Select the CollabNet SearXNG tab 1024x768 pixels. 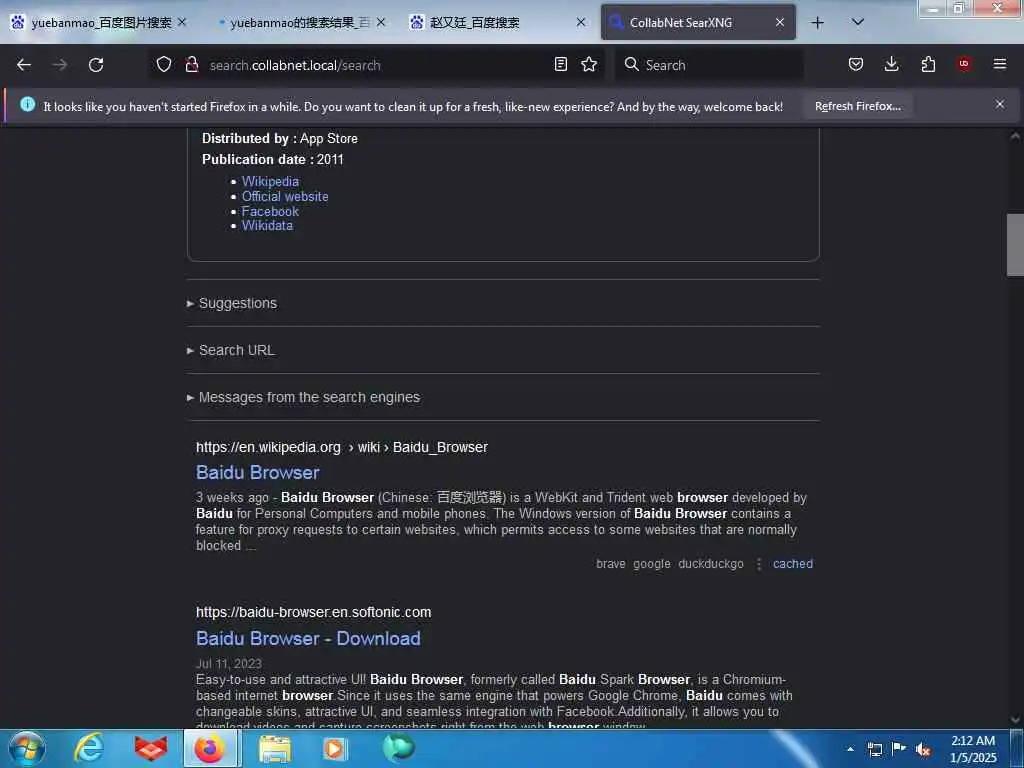tap(697, 22)
